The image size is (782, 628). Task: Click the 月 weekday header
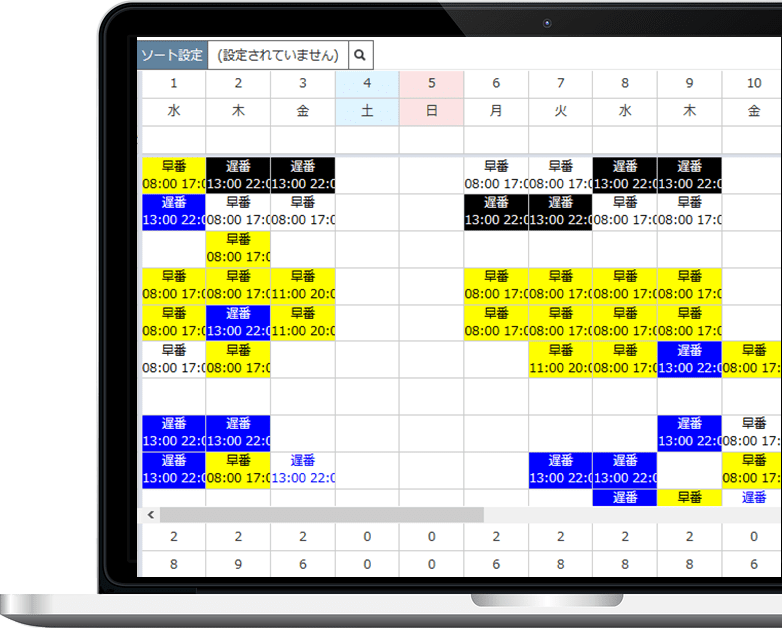tap(496, 111)
